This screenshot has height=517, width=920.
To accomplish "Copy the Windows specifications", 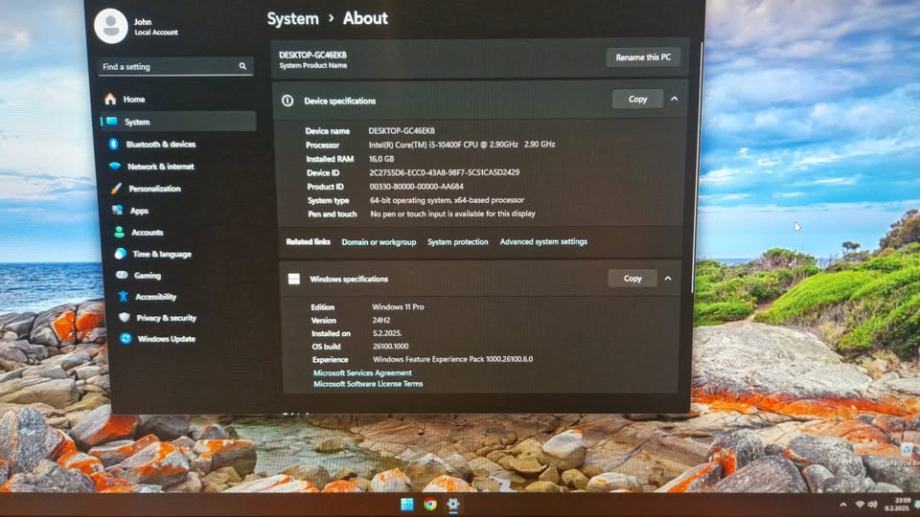I will tap(632, 278).
